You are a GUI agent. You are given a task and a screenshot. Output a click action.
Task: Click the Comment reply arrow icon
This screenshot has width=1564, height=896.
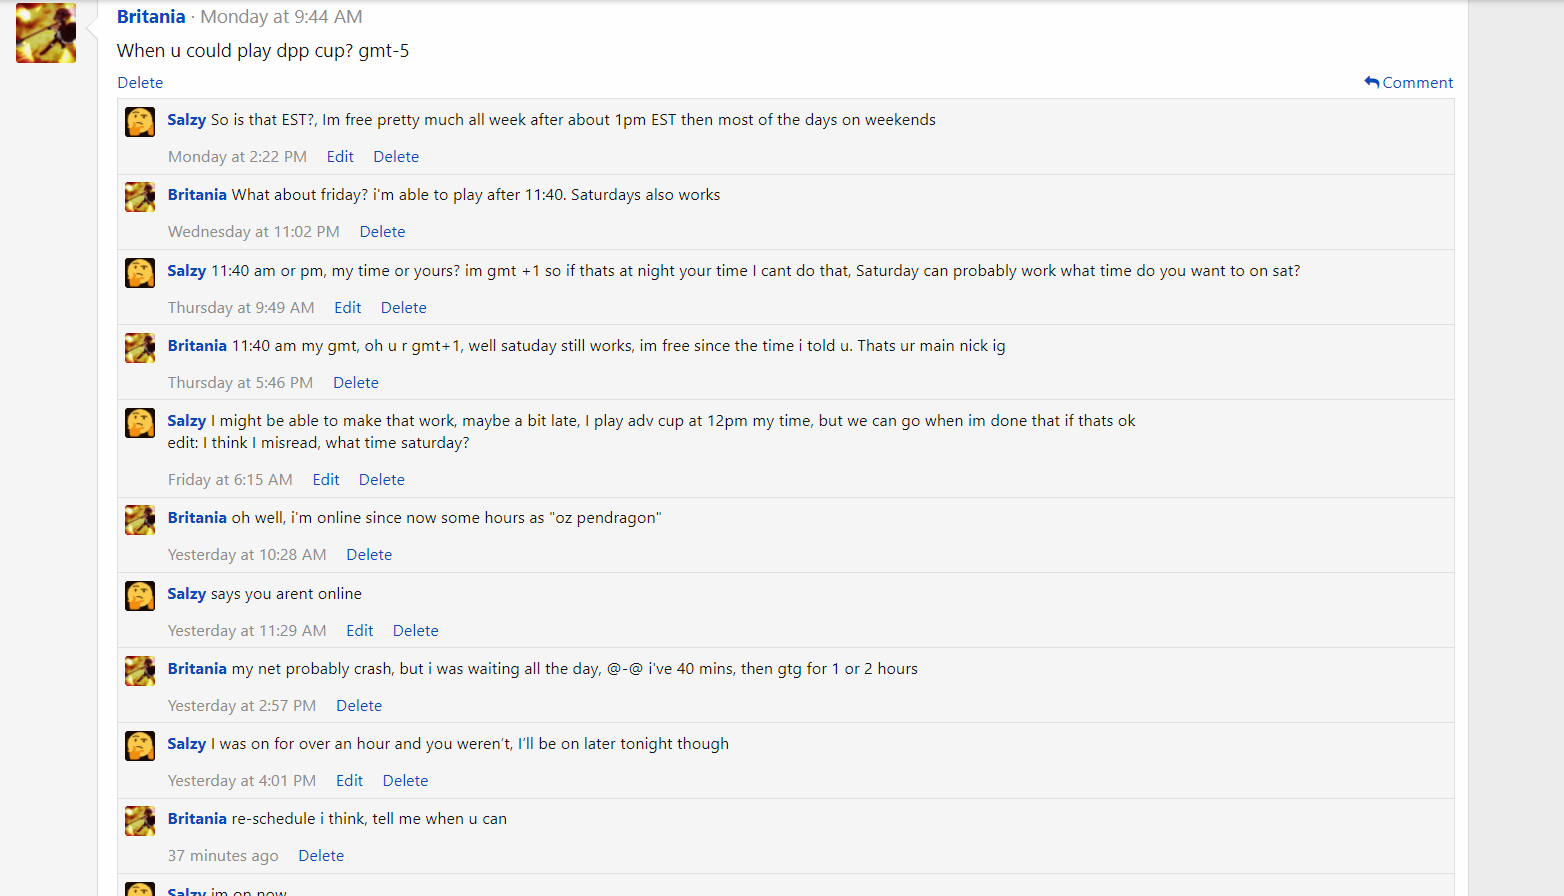point(1372,82)
